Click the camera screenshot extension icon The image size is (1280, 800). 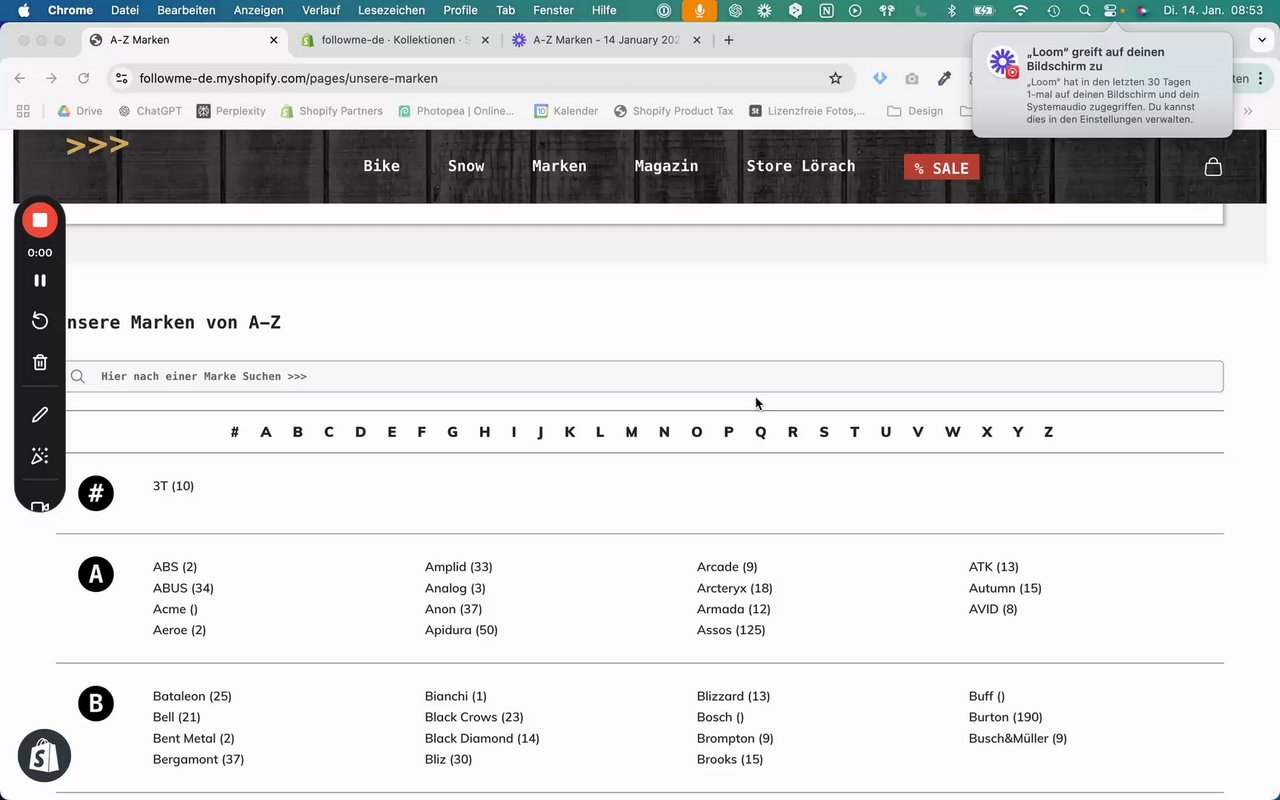click(x=912, y=78)
